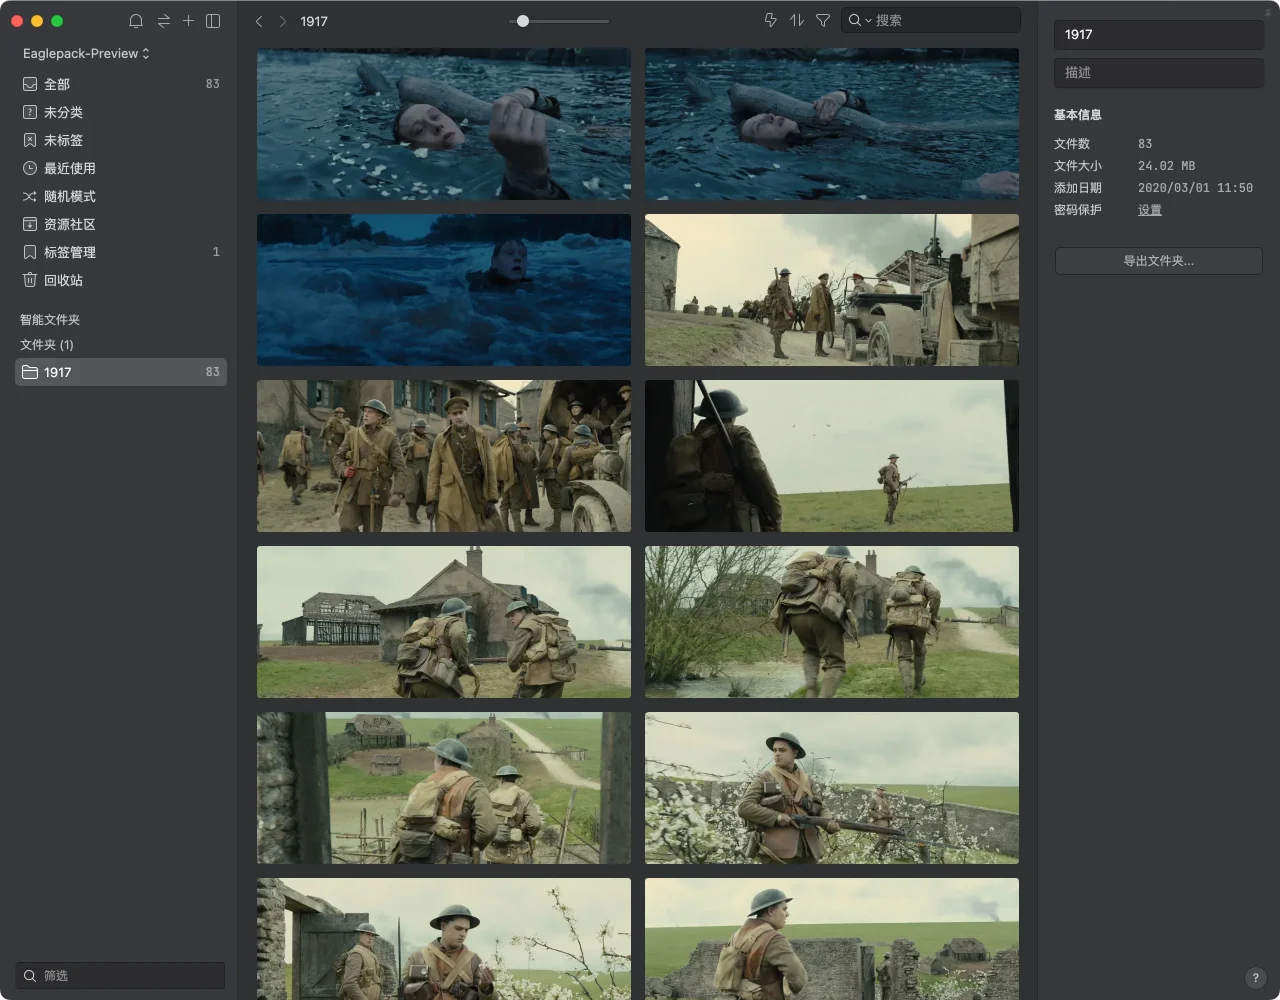Click the 智能文件夹 section header
The image size is (1280, 1000).
click(50, 320)
